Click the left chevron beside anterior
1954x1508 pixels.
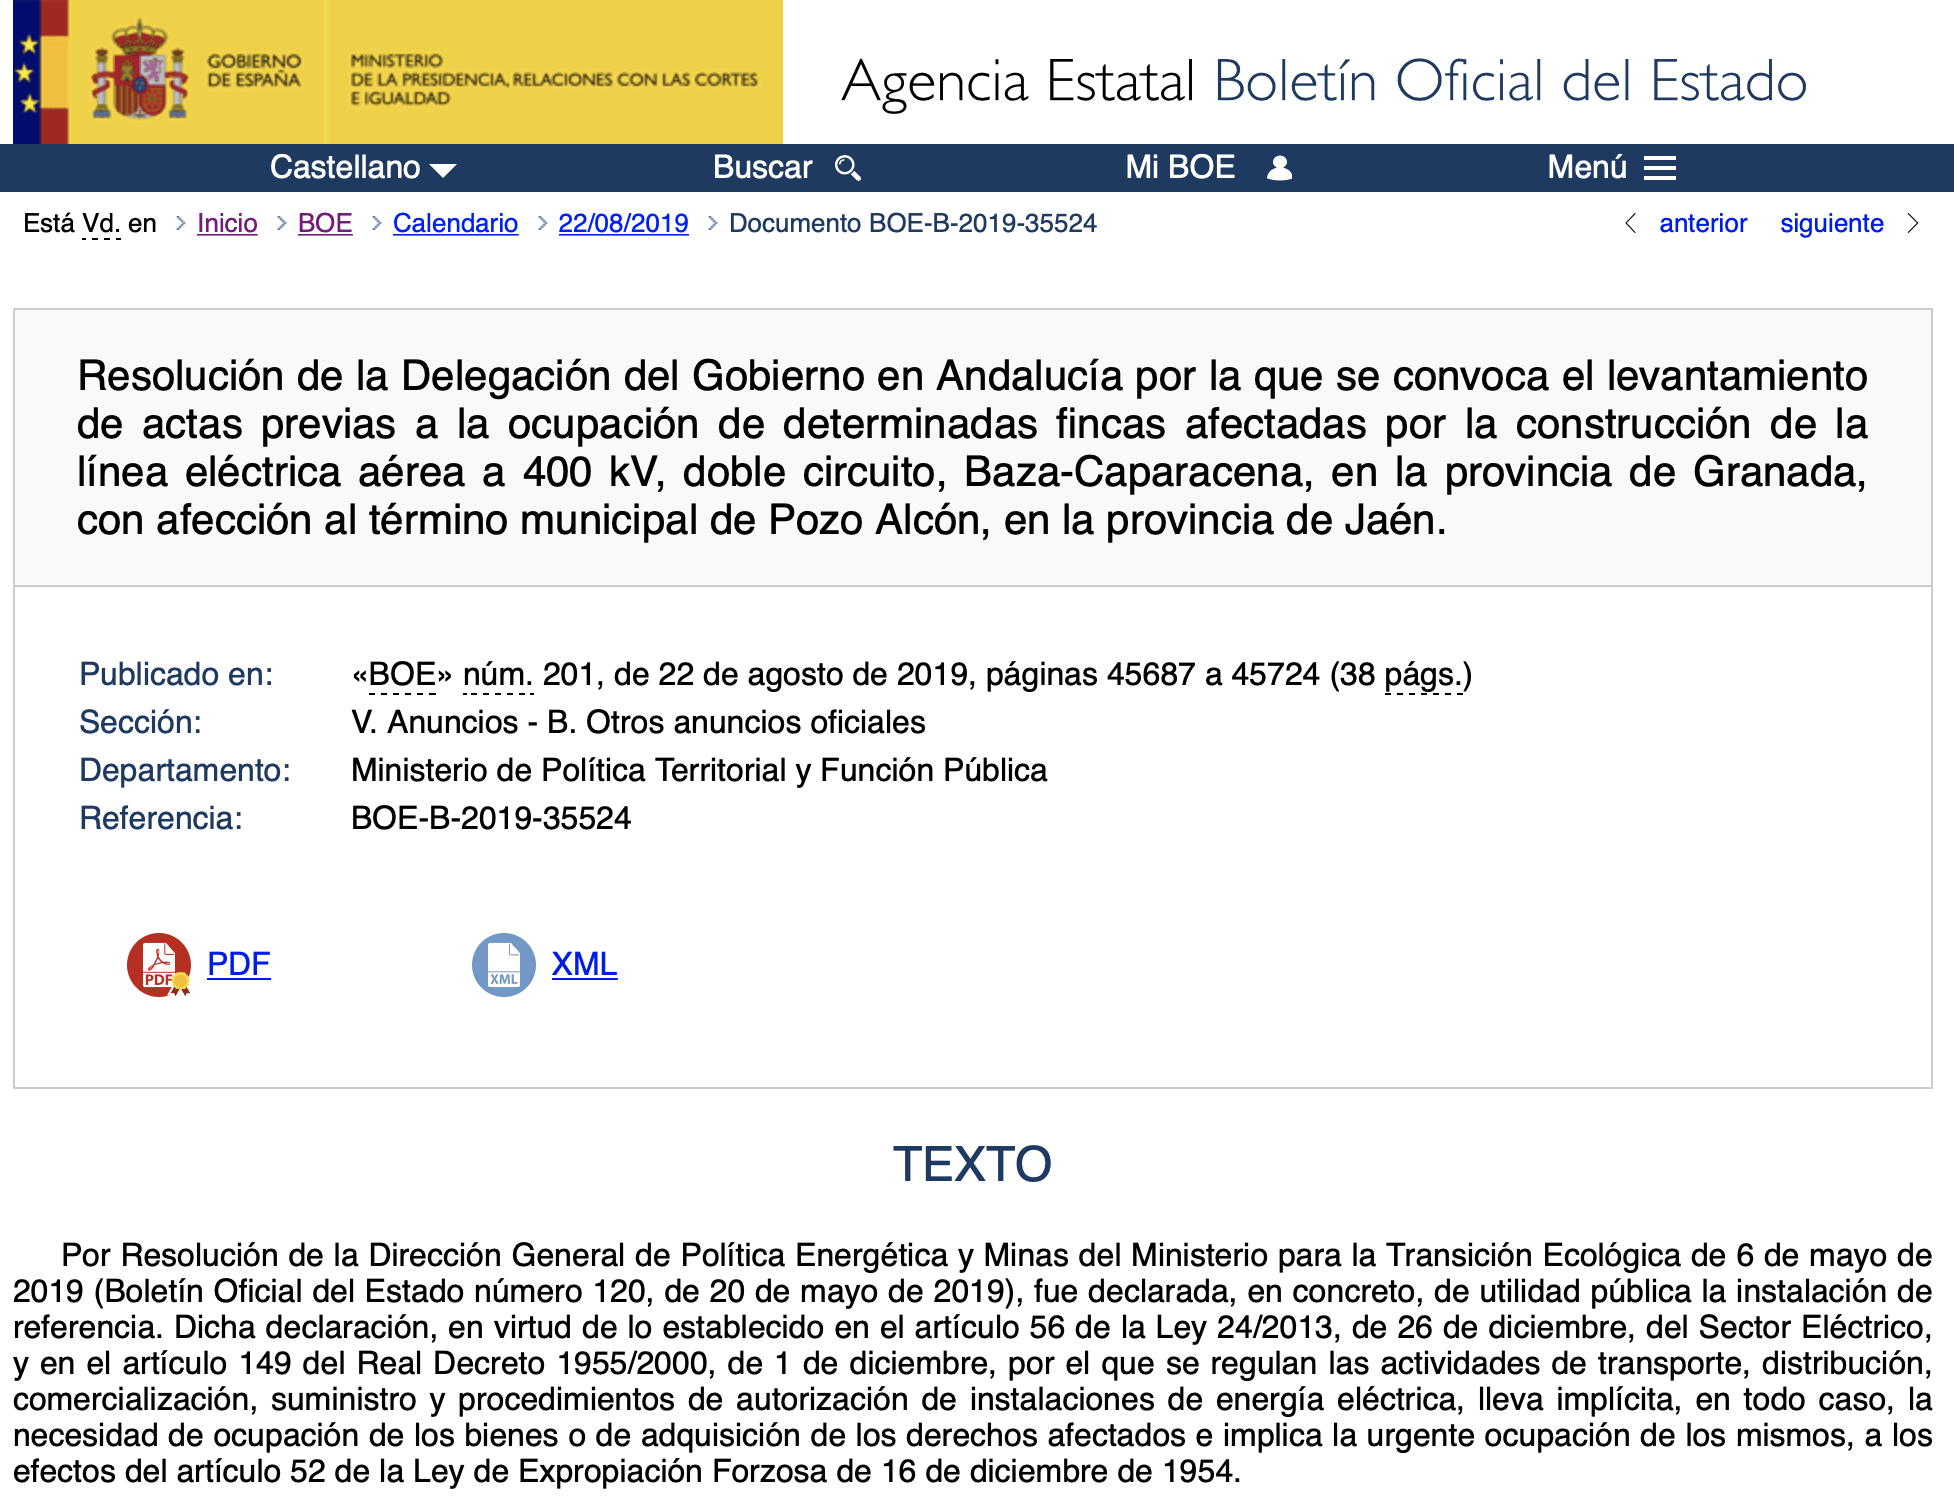tap(1630, 223)
